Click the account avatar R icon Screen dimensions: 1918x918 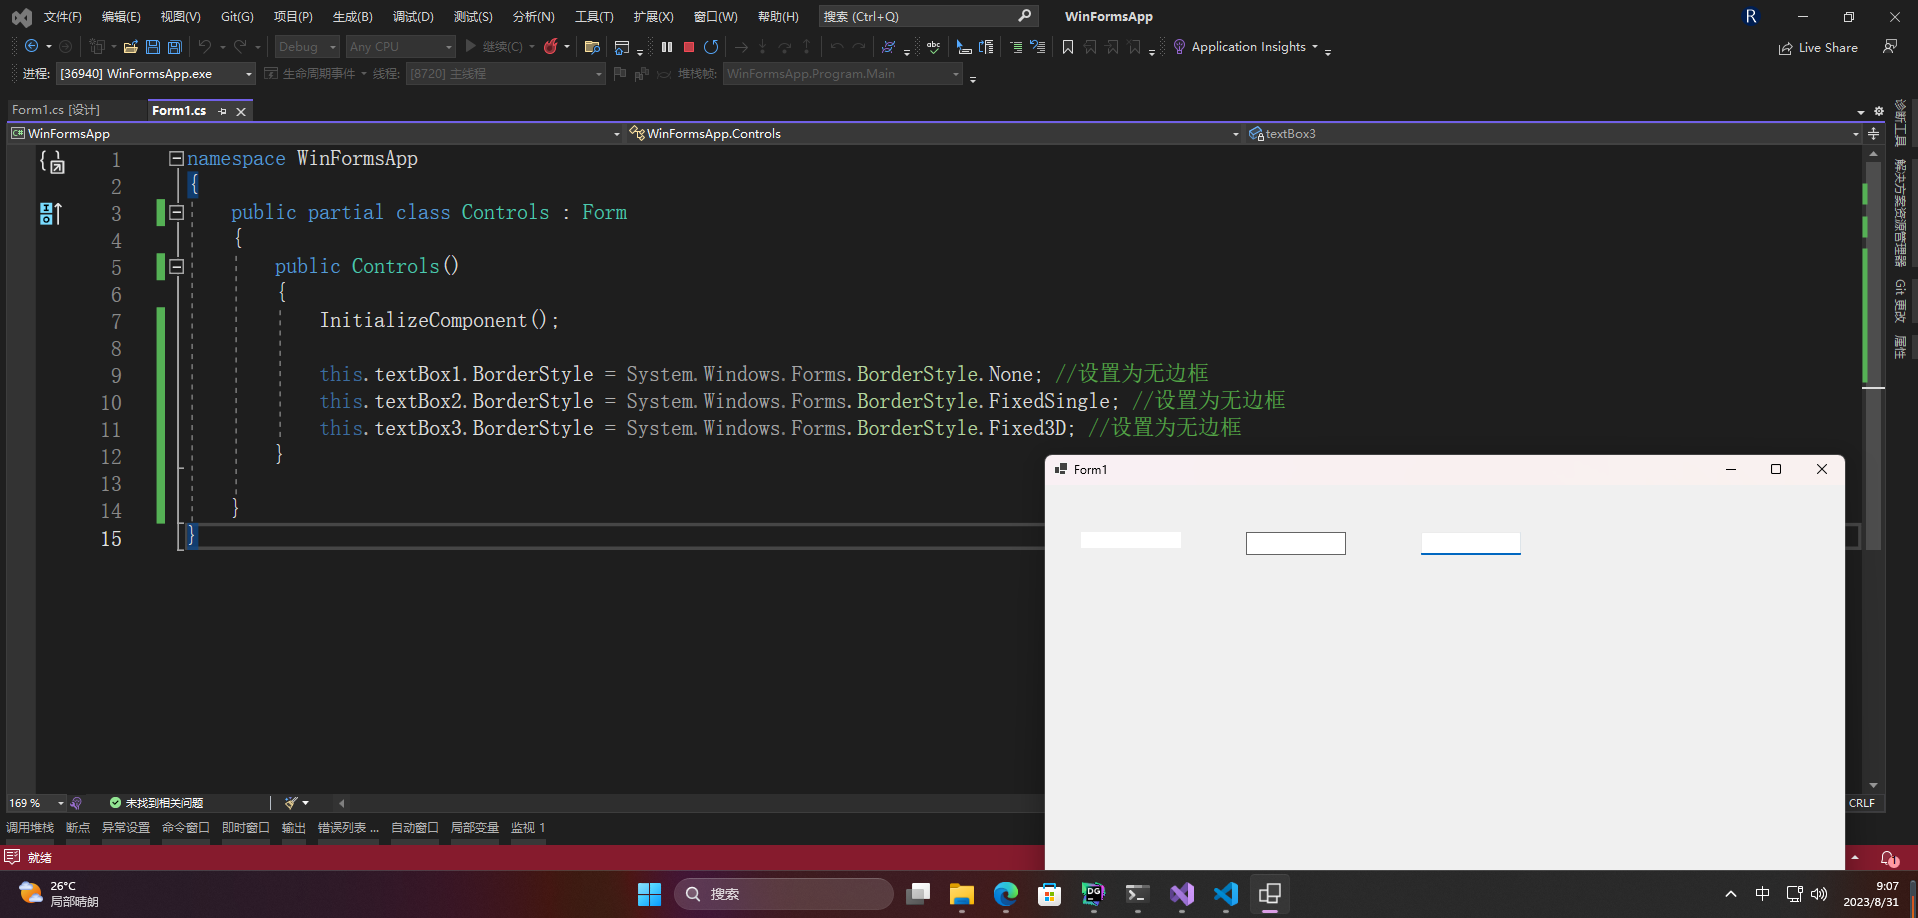1751,17
